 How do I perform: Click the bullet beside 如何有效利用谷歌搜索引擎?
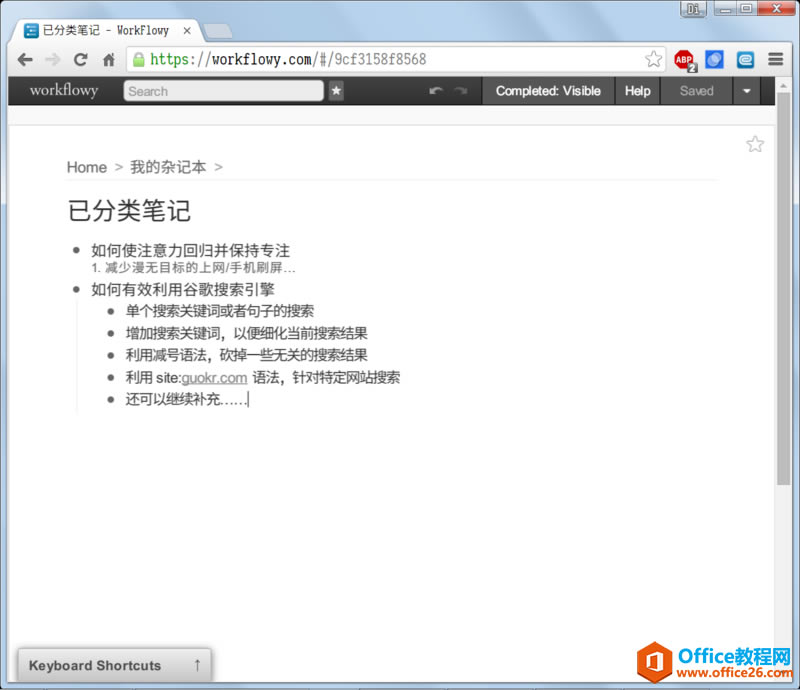click(x=78, y=290)
